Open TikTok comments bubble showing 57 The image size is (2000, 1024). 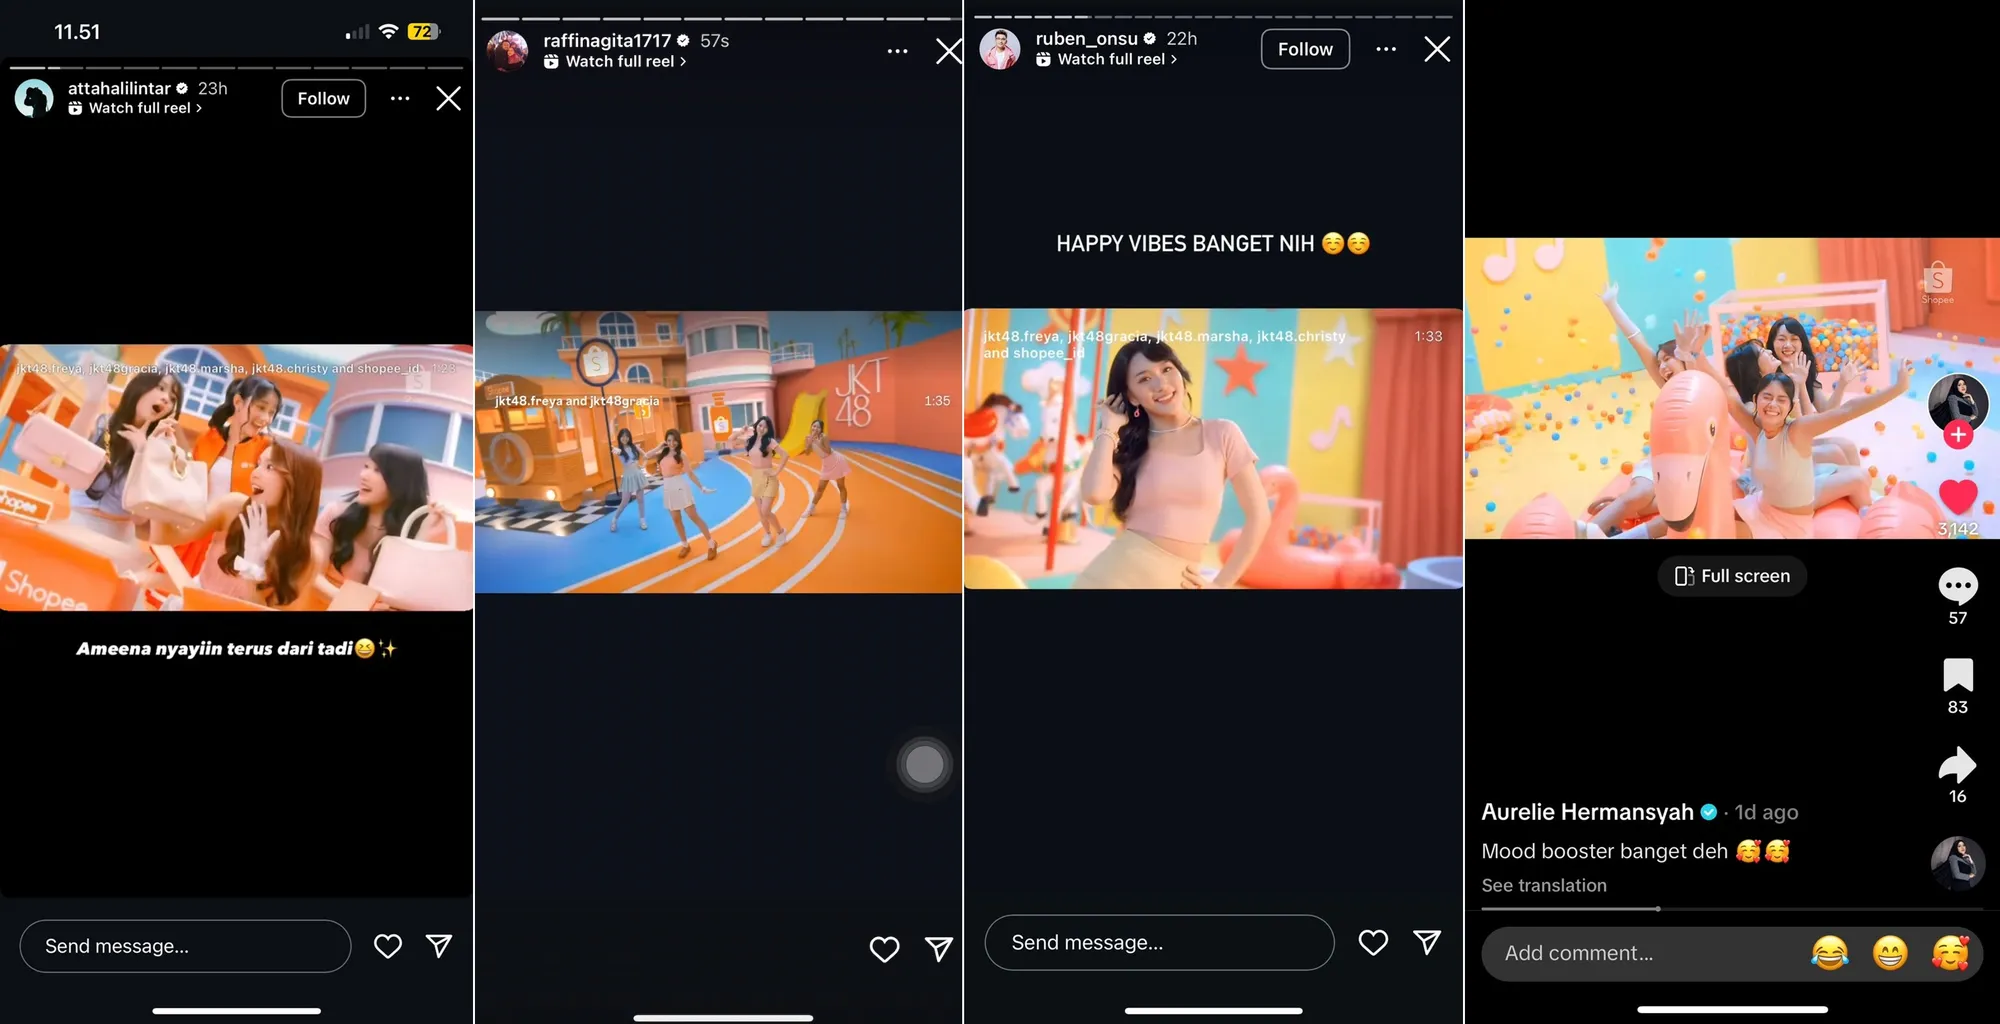tap(1958, 586)
